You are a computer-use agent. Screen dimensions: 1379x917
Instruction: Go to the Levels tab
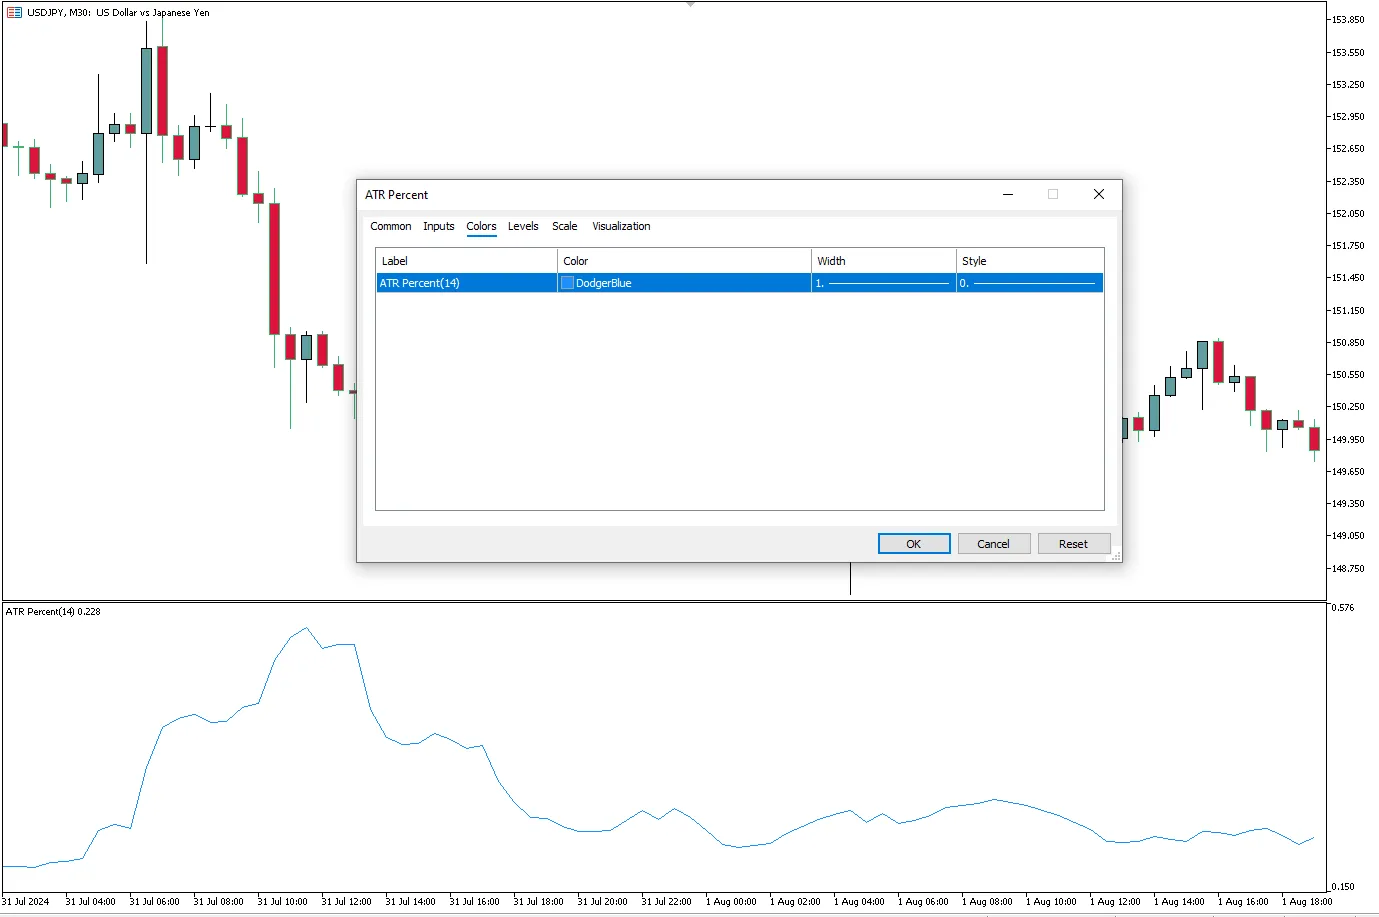(x=523, y=226)
